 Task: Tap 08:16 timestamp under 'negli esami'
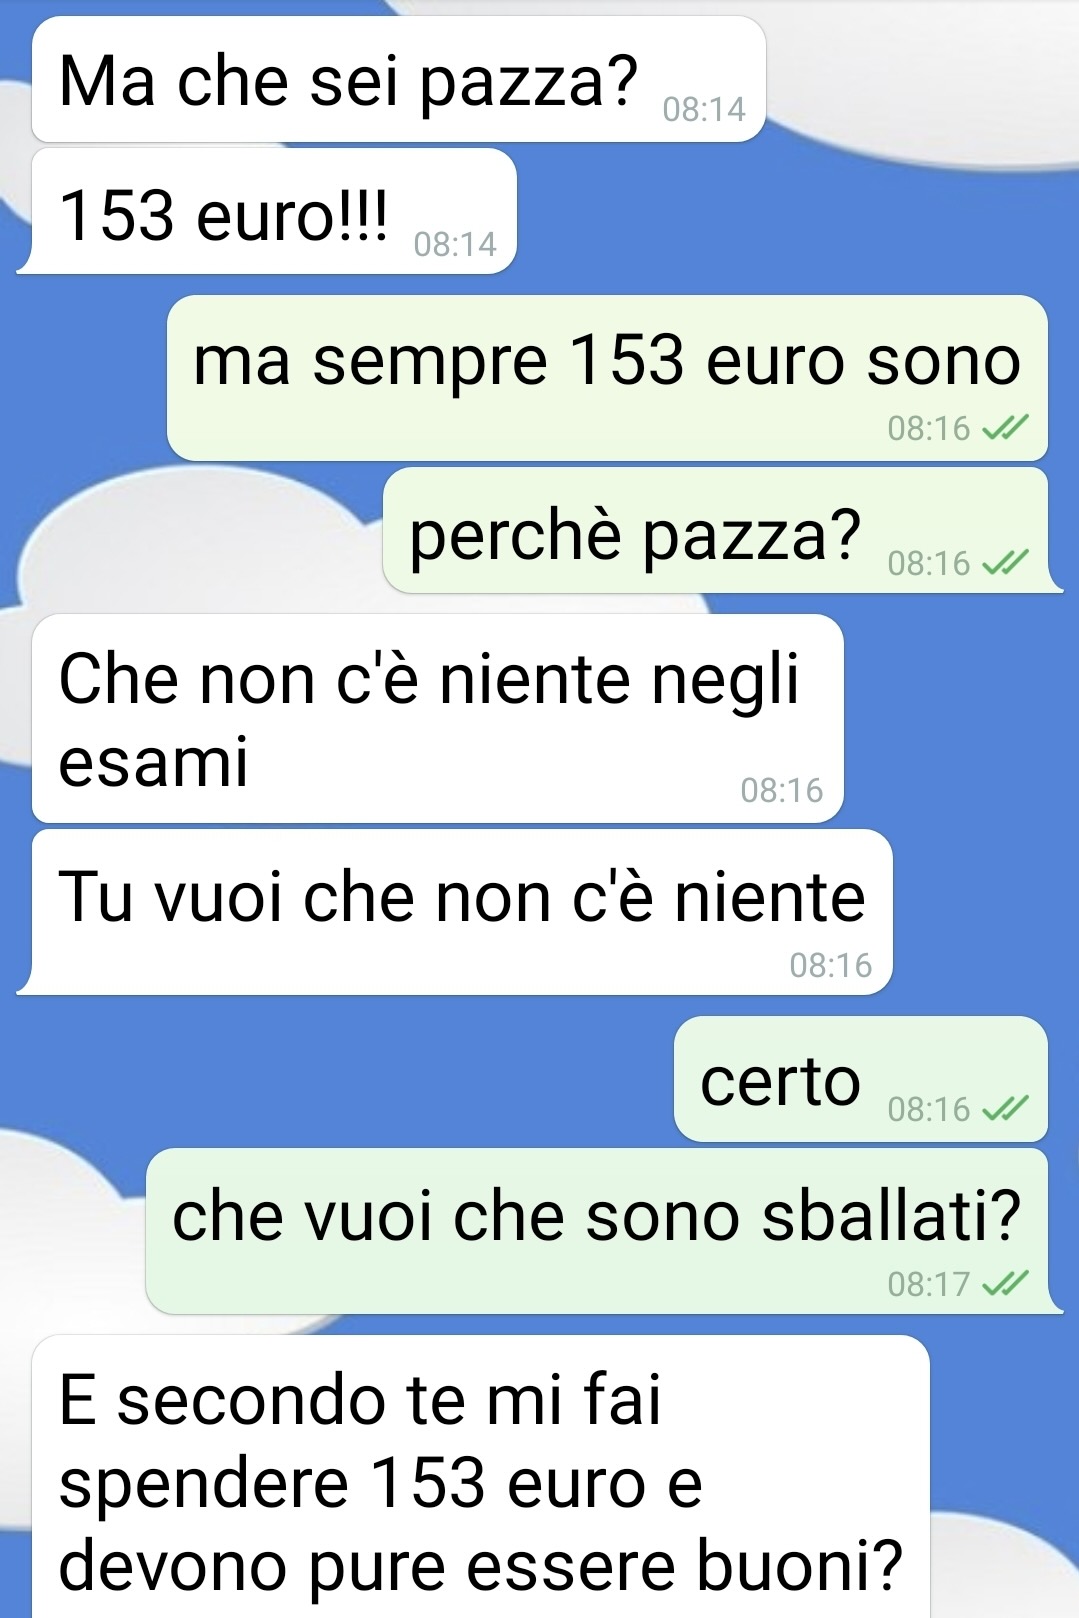(x=781, y=790)
